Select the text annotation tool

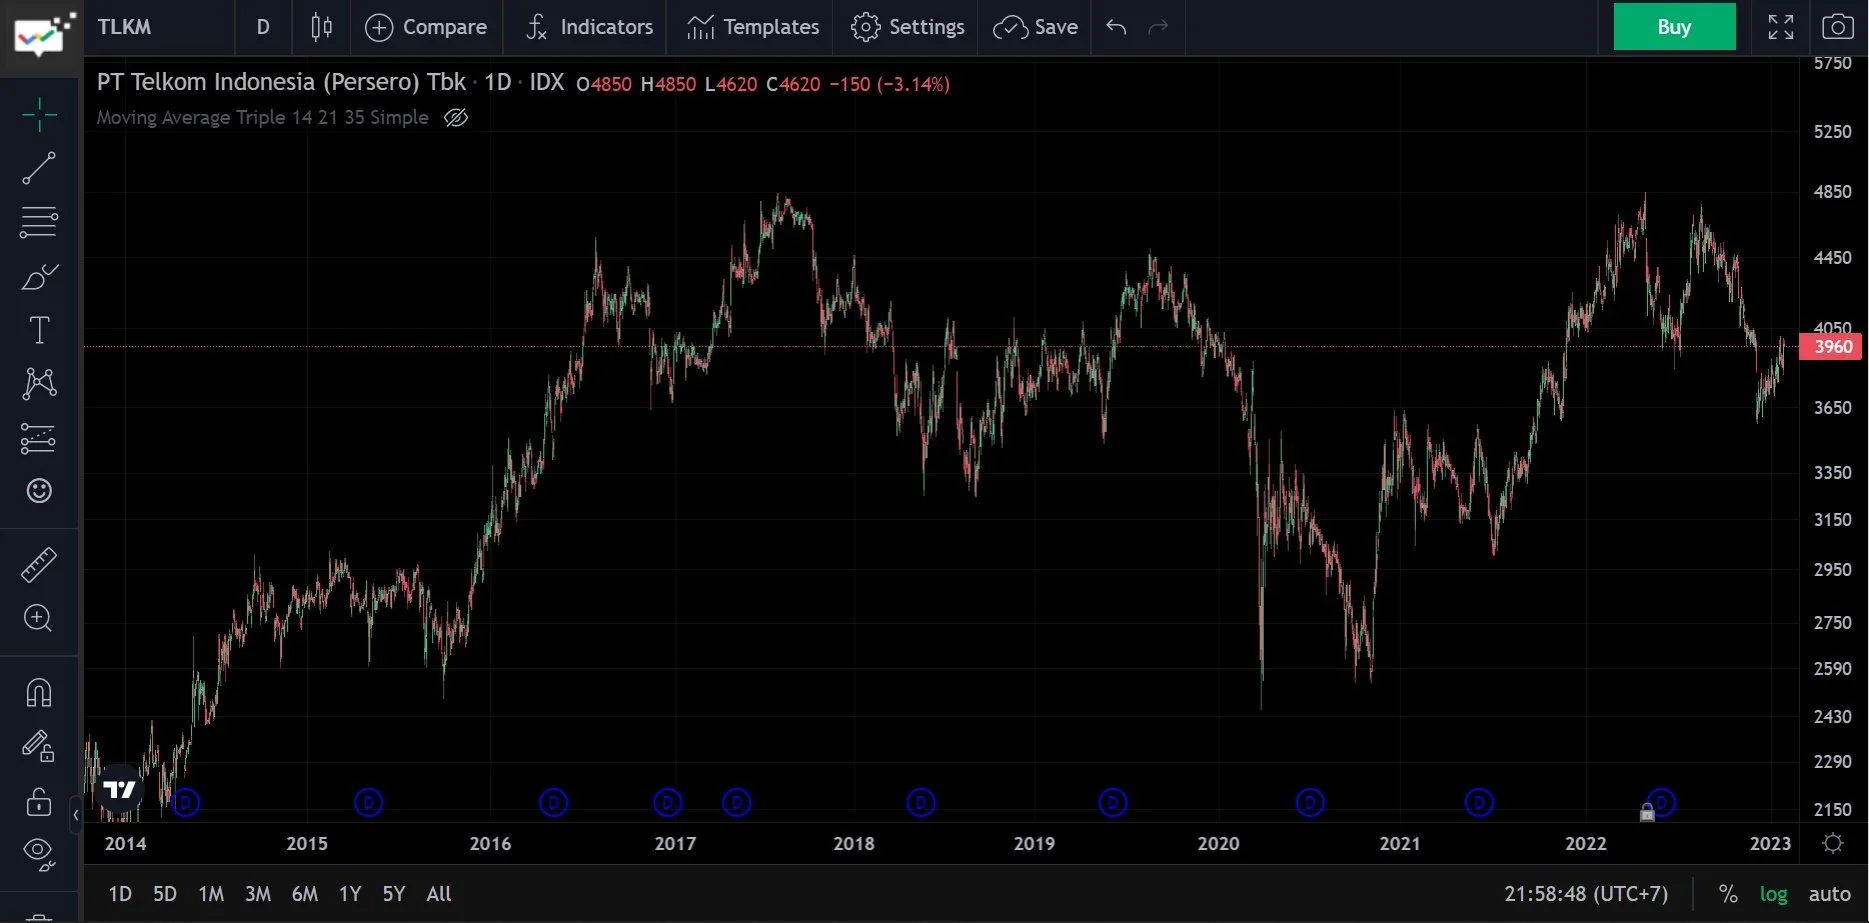click(x=39, y=330)
